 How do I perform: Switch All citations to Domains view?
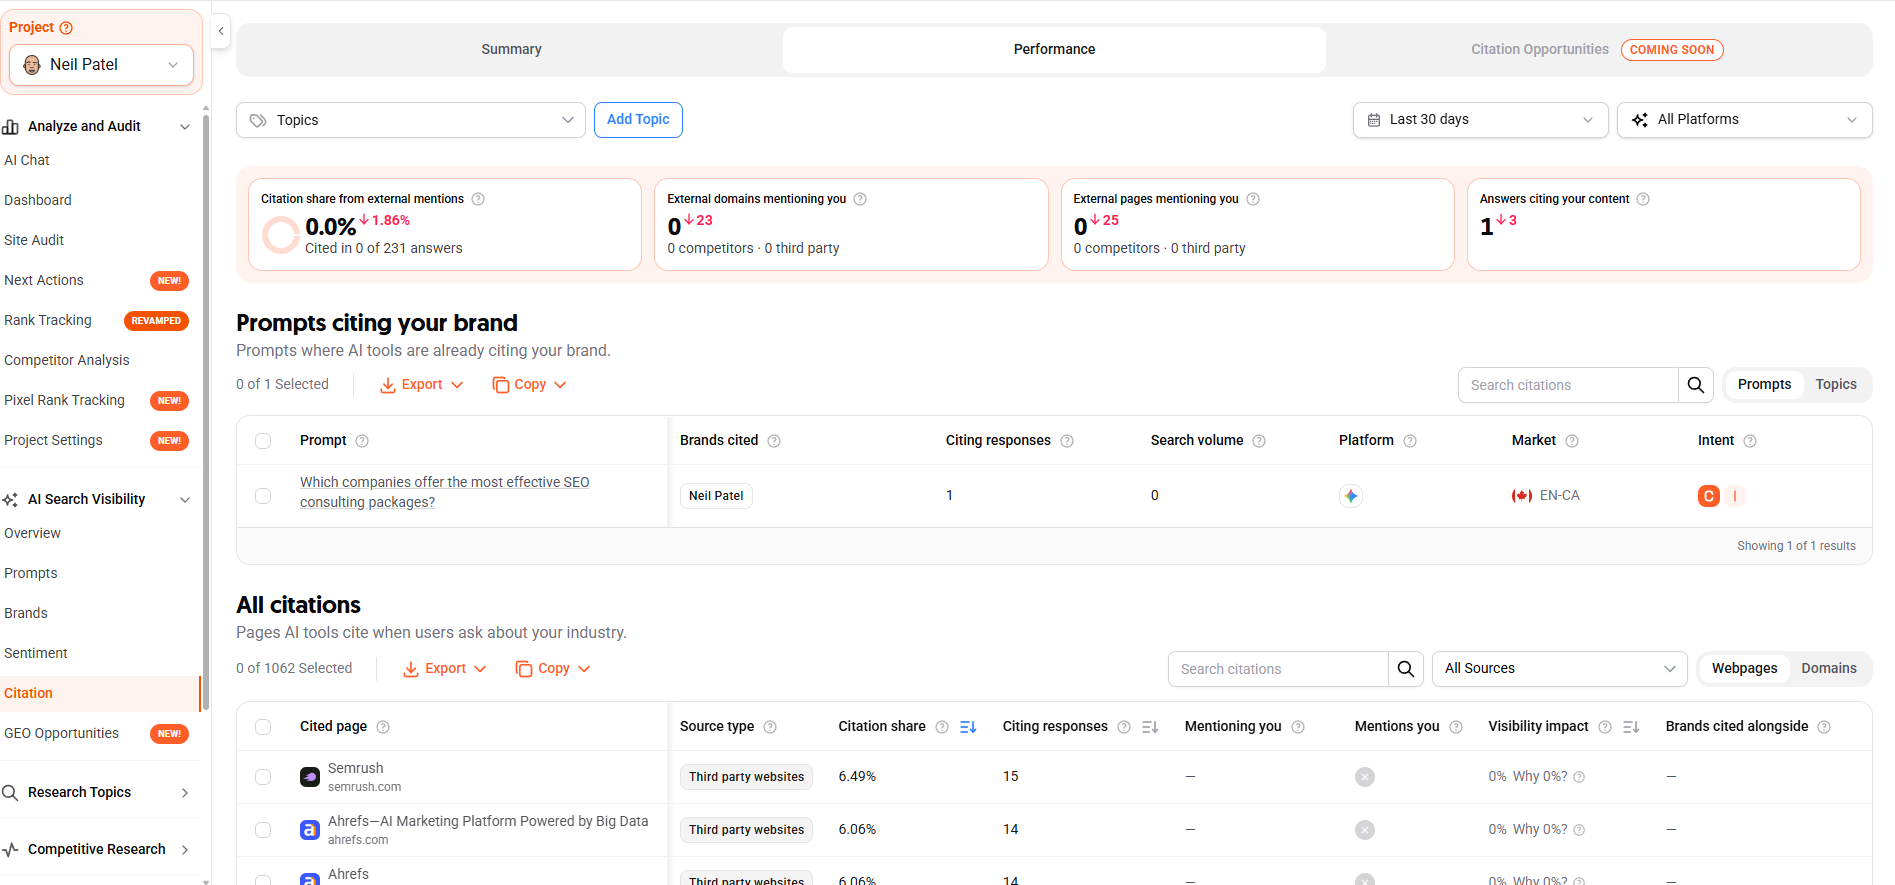[1829, 669]
